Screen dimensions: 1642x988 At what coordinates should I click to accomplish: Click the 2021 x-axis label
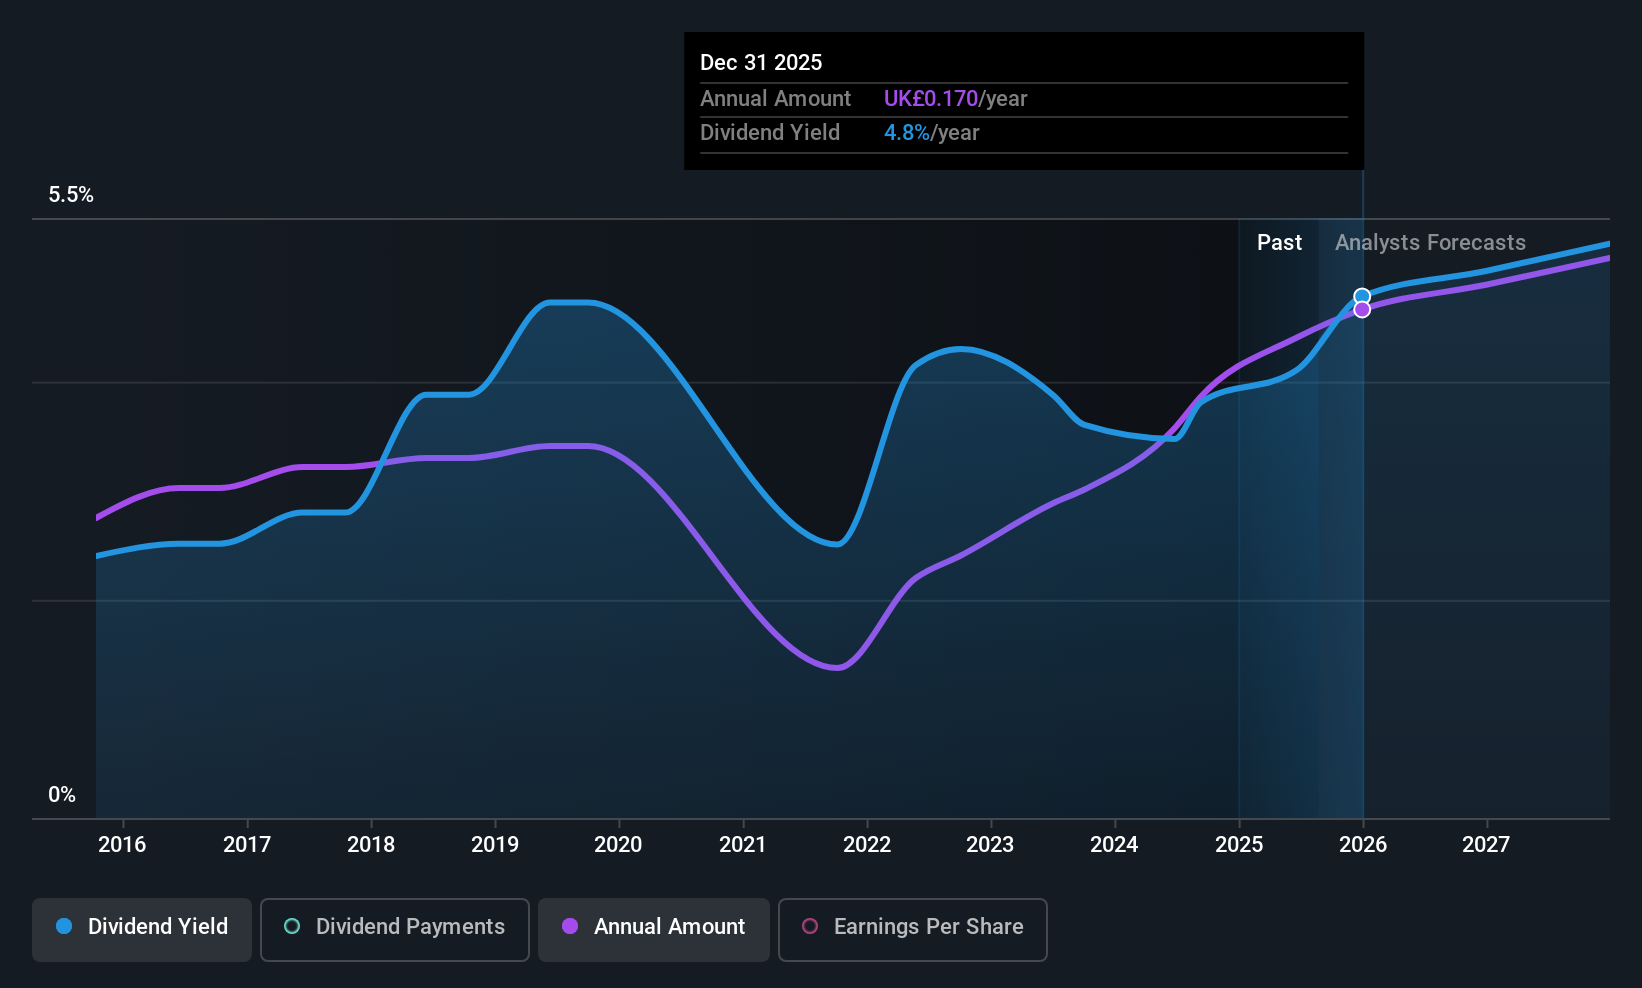[743, 845]
